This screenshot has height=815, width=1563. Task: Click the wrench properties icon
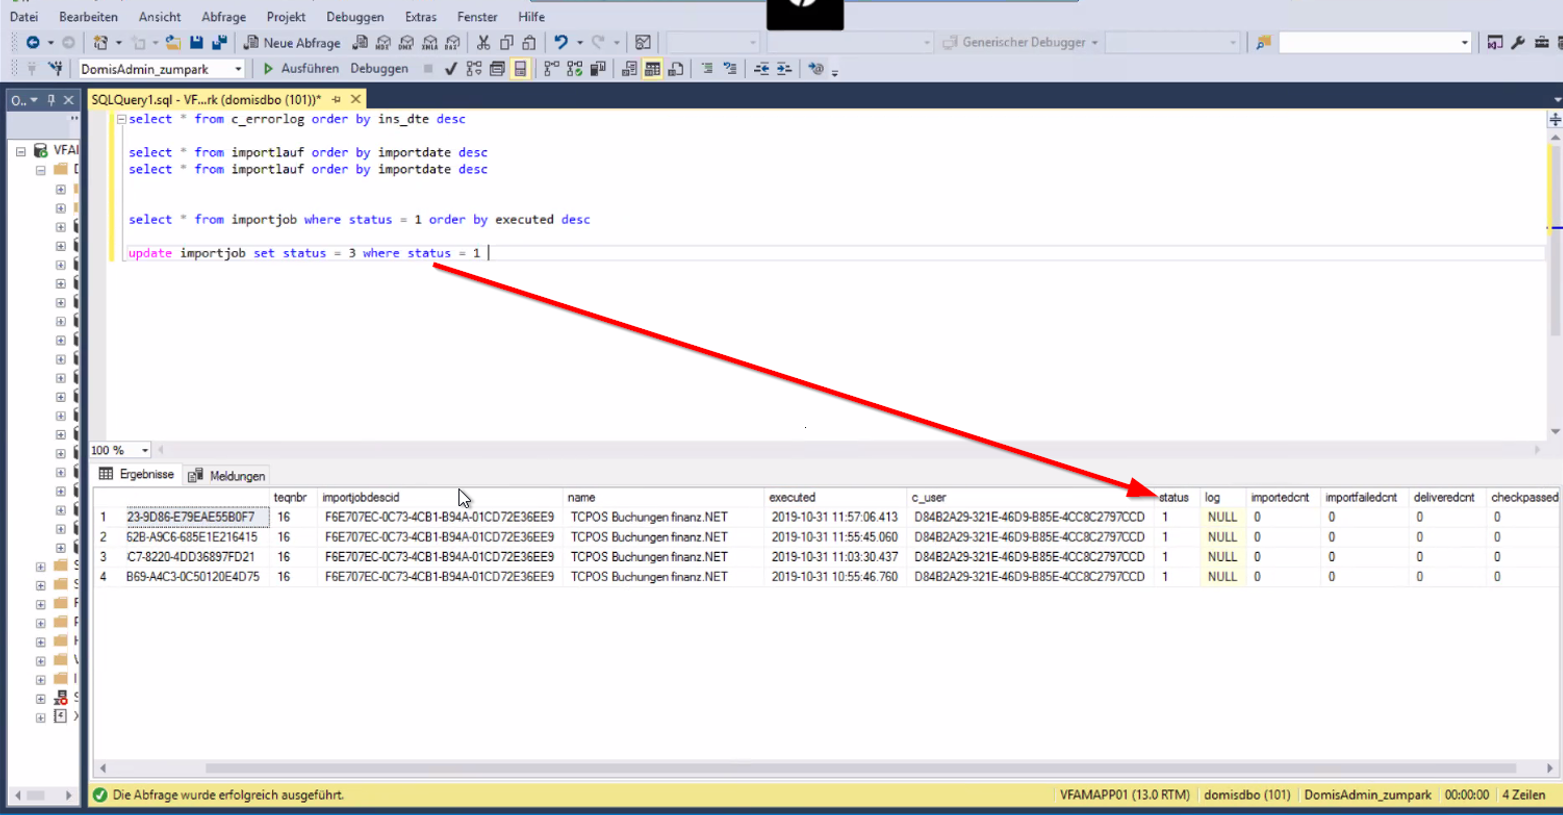[x=1518, y=43]
